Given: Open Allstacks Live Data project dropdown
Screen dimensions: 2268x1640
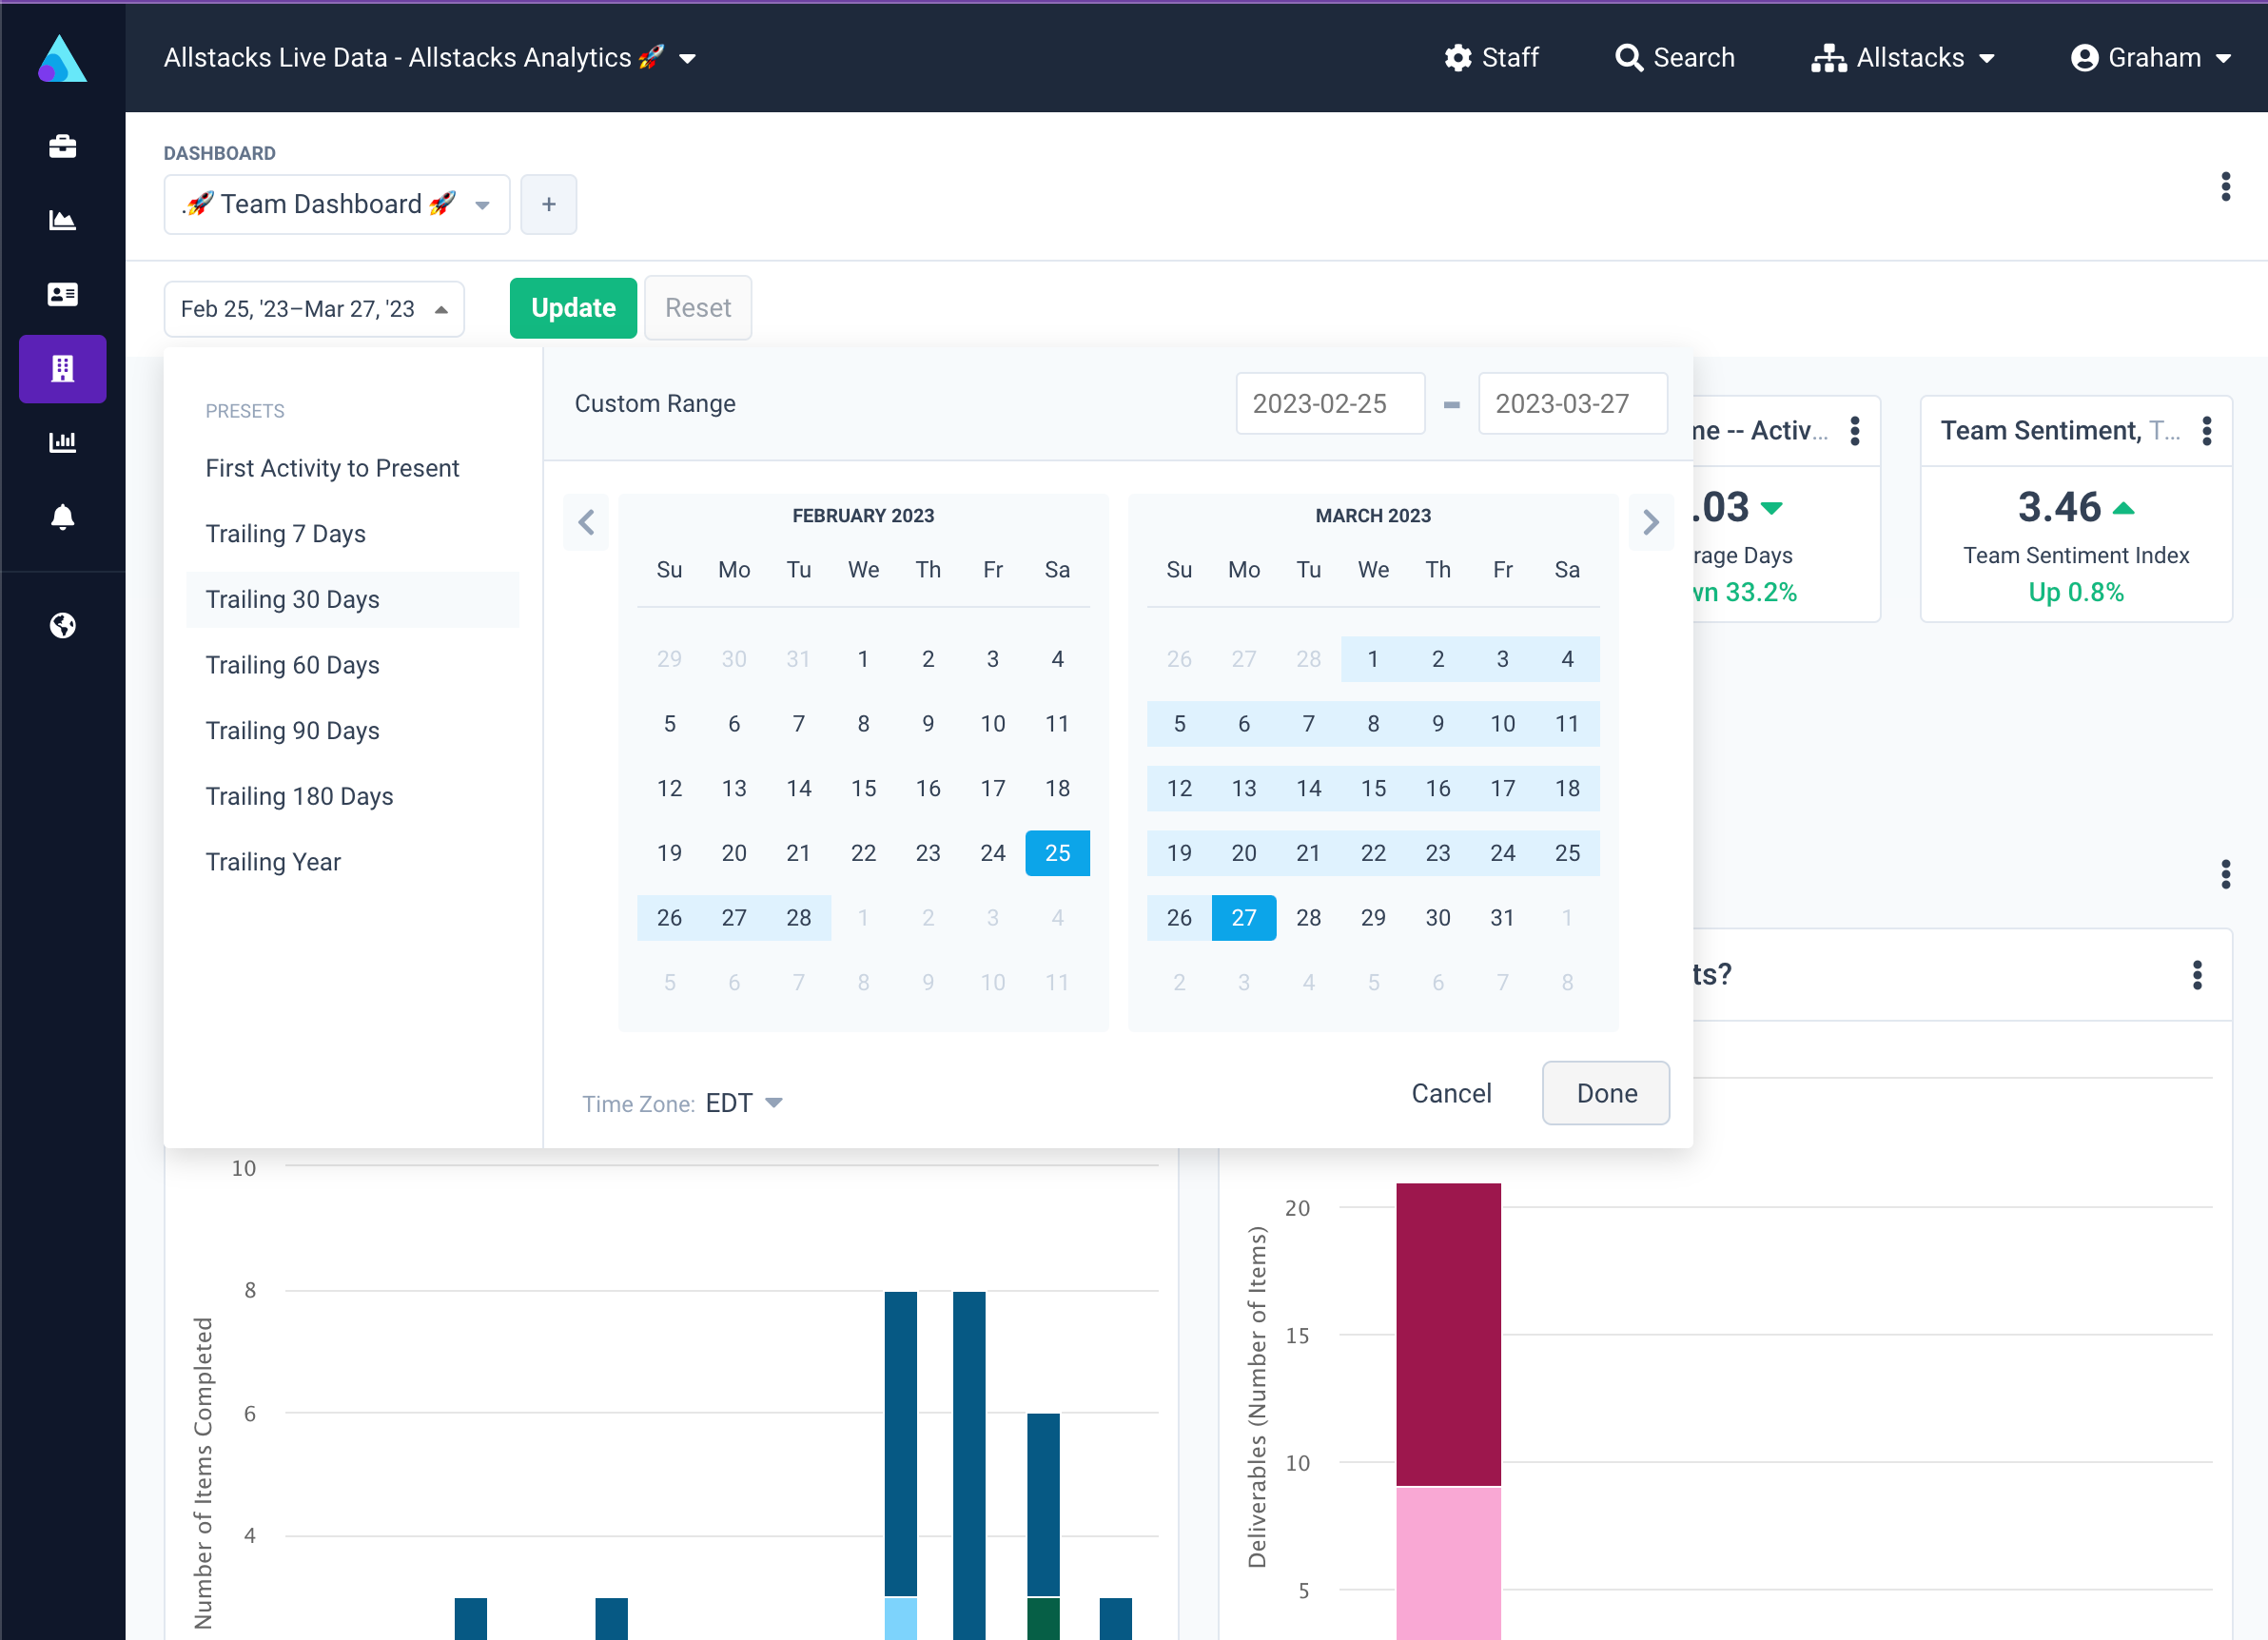Looking at the screenshot, I should pyautogui.click(x=430, y=58).
